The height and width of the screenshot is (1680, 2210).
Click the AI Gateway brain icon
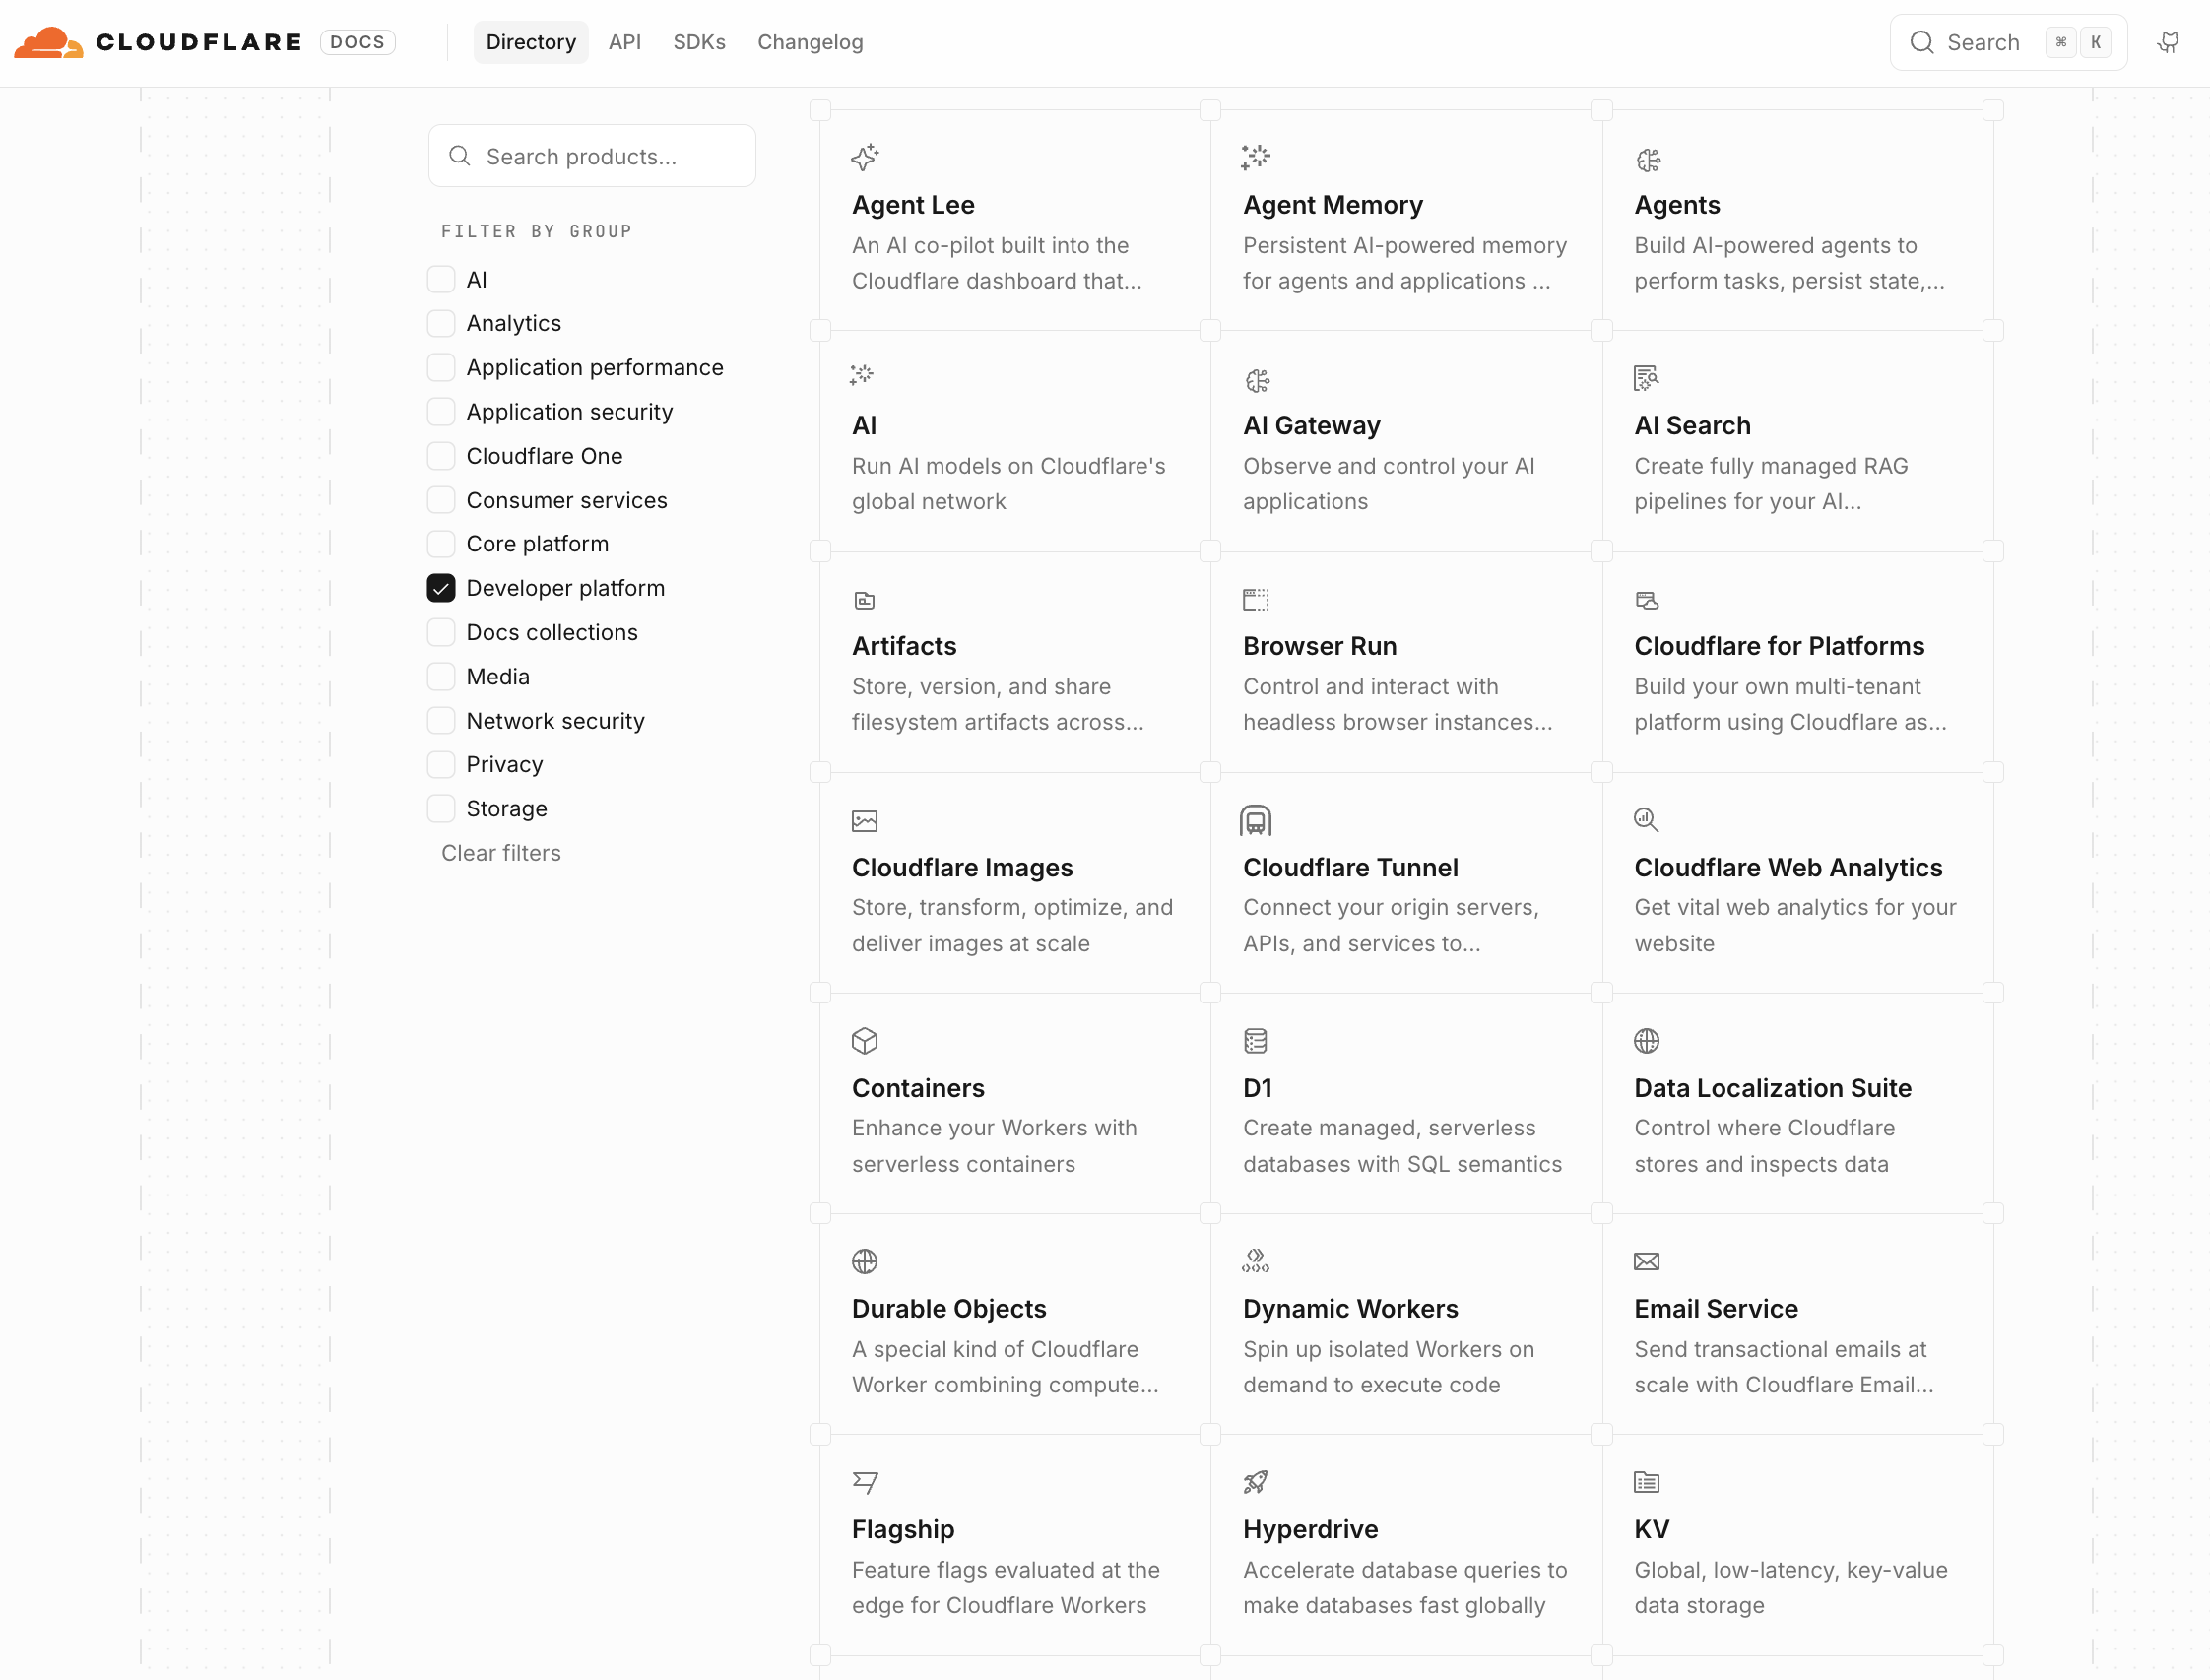point(1257,380)
